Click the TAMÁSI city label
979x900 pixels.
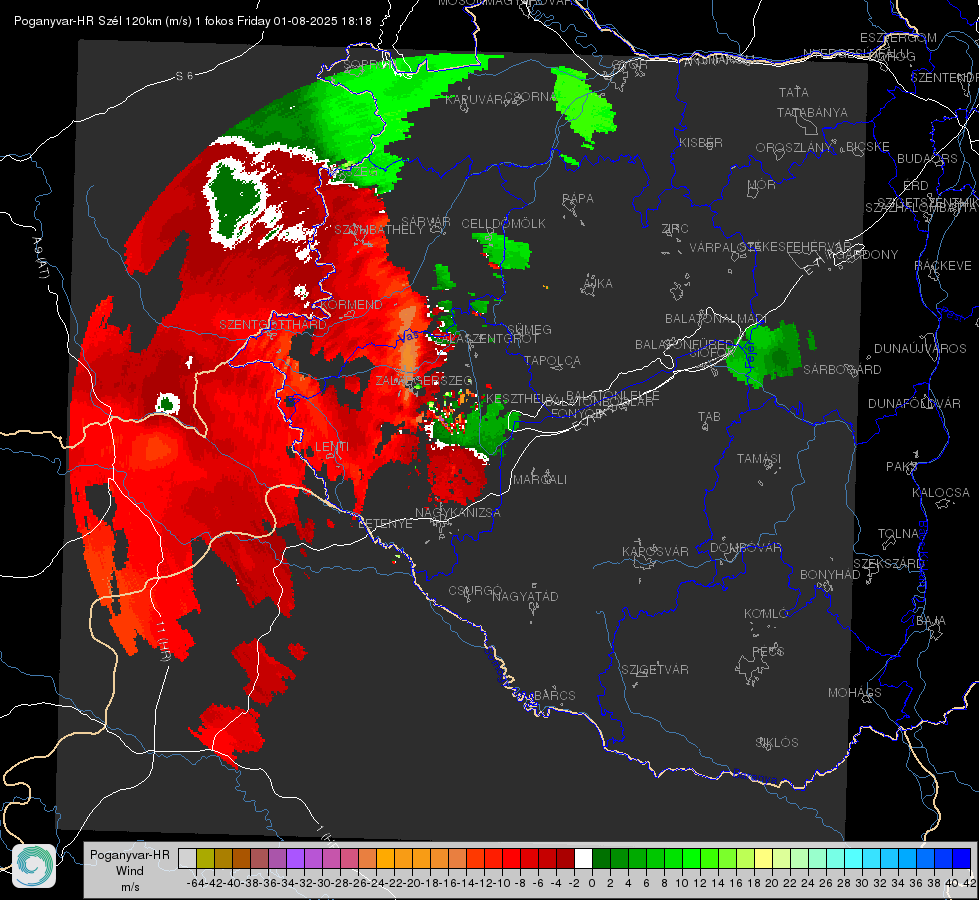[x=759, y=459]
